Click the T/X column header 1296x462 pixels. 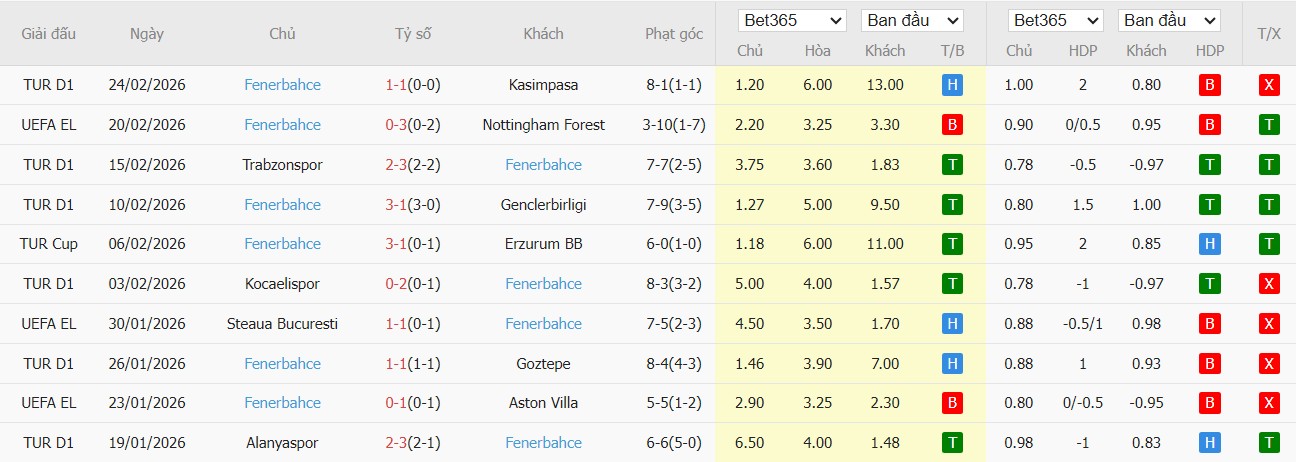(x=1269, y=34)
